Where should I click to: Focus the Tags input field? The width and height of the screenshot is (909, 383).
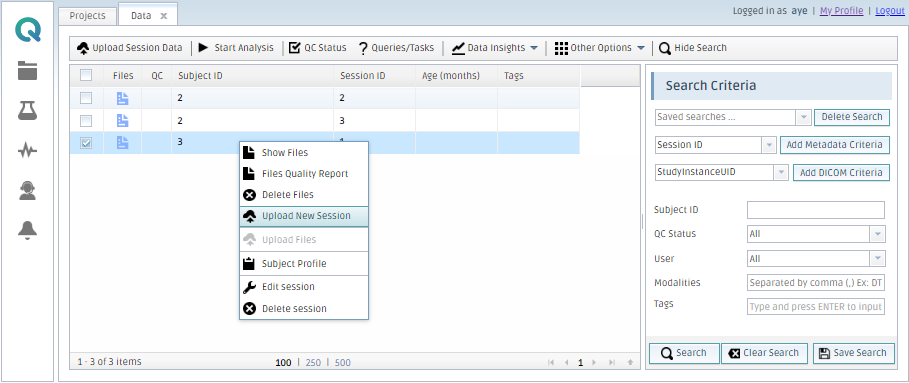[x=816, y=307]
